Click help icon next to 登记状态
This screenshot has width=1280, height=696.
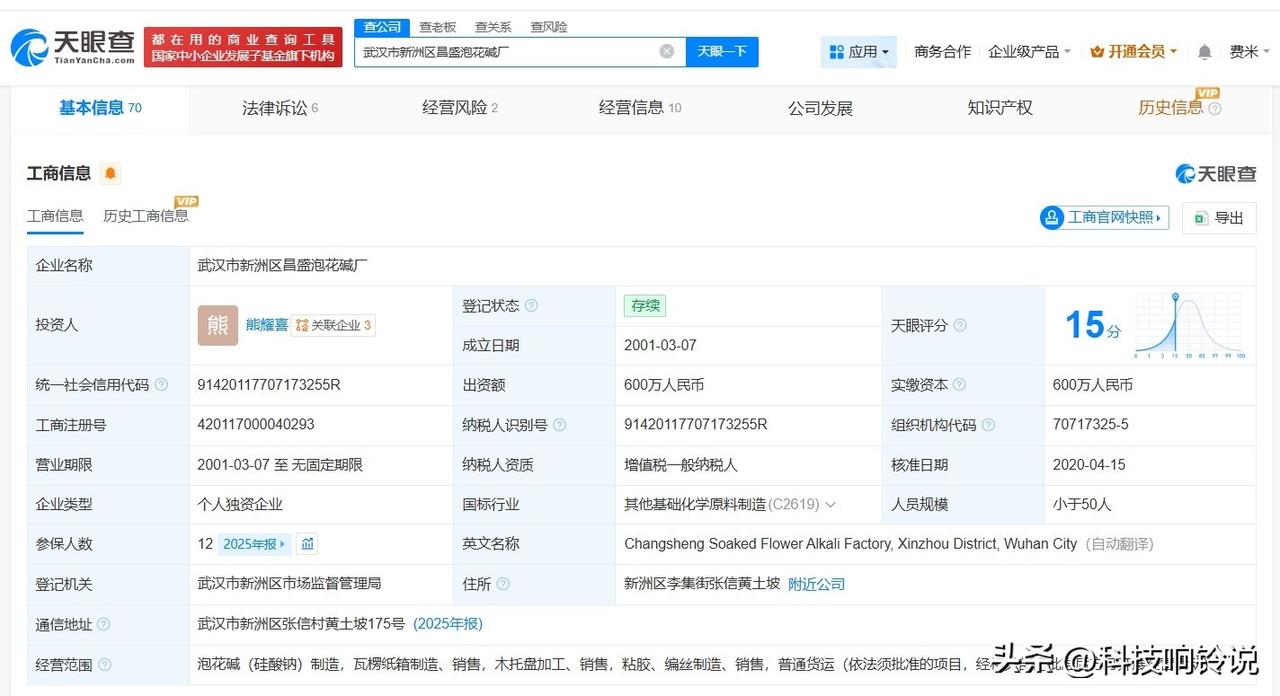531,305
